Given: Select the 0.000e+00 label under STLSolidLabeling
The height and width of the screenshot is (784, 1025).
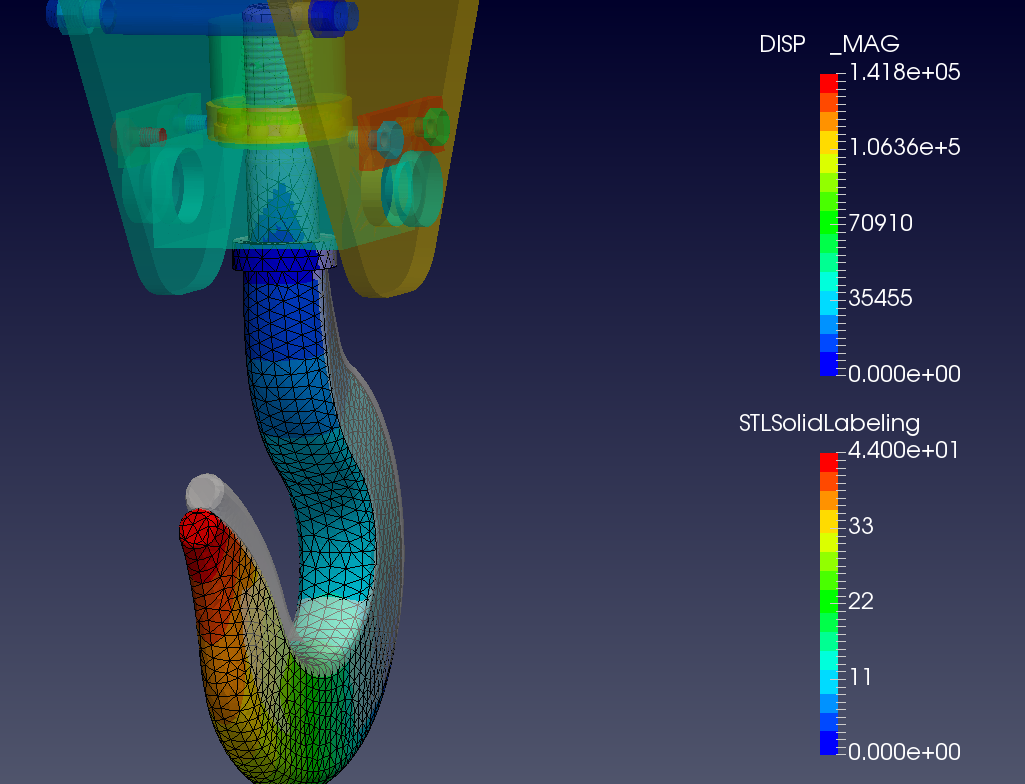Looking at the screenshot, I should 904,752.
